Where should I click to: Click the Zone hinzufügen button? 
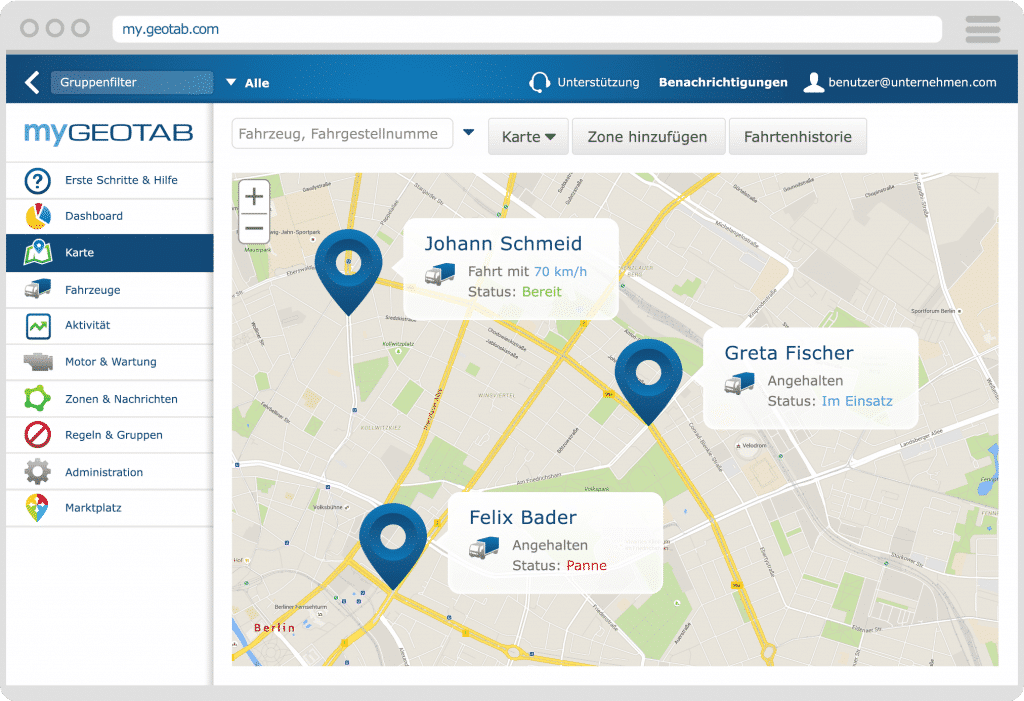(648, 134)
